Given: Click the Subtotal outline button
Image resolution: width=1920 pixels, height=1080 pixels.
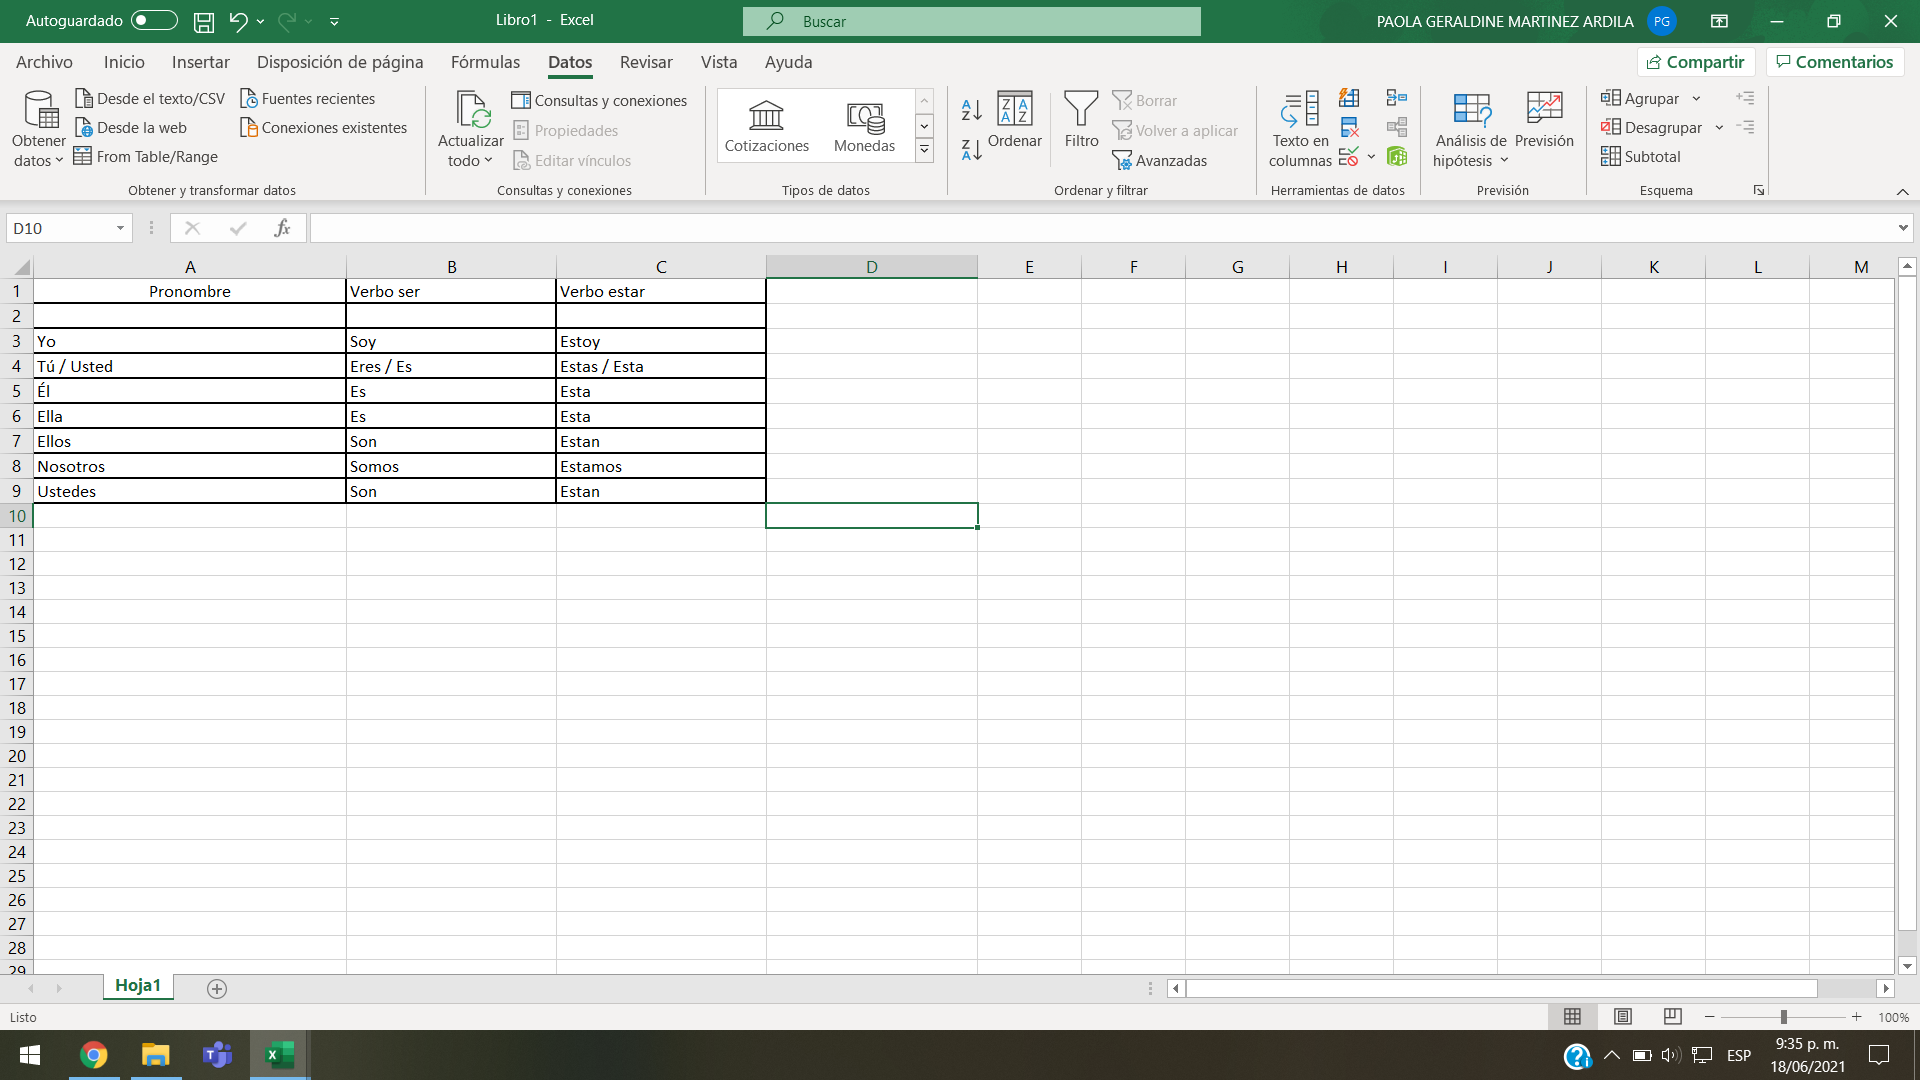Looking at the screenshot, I should coord(1640,157).
